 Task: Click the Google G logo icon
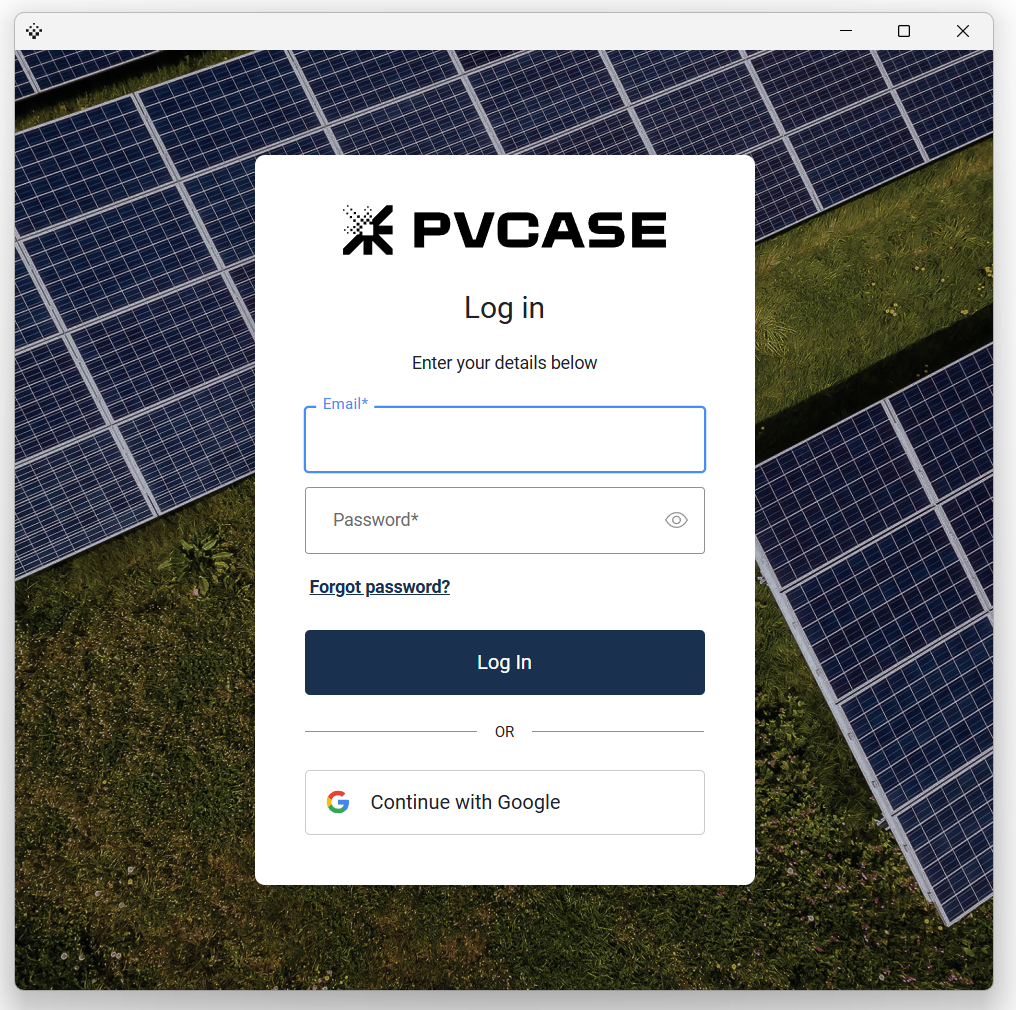338,802
